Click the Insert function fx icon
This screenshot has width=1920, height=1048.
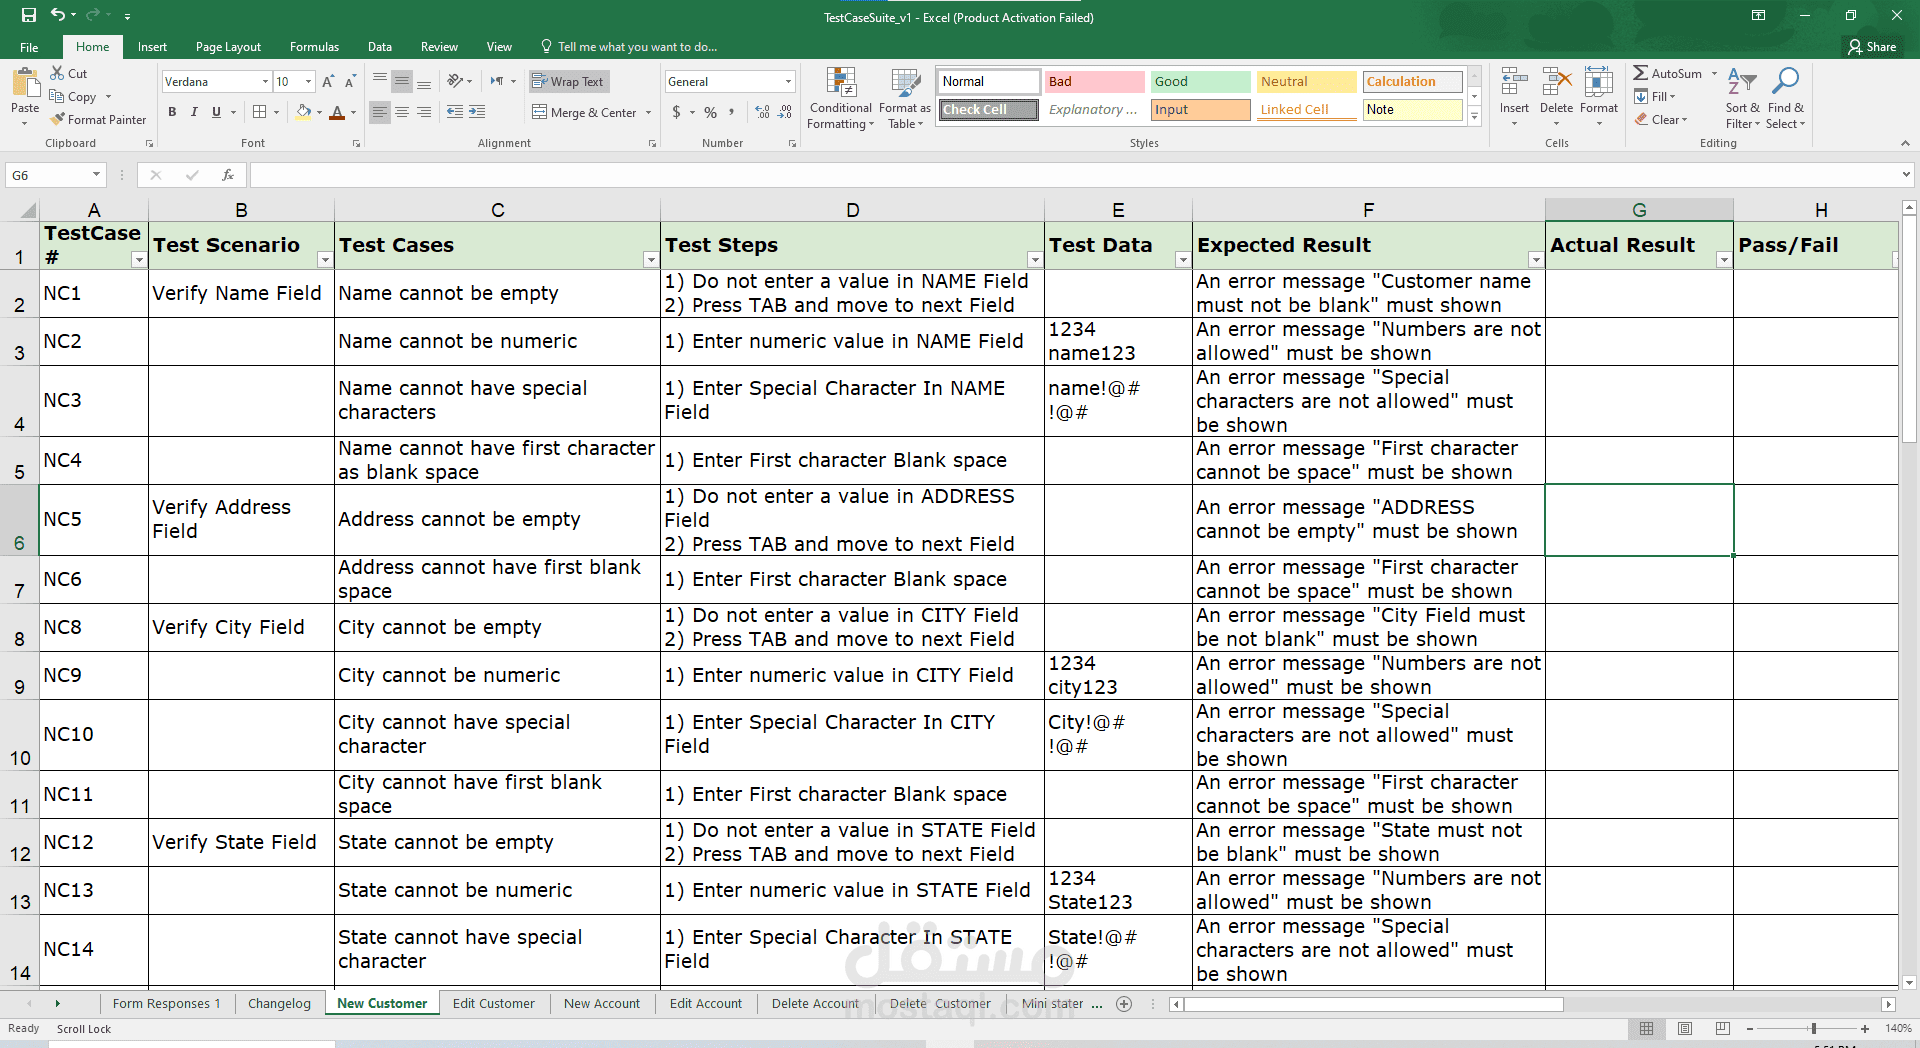pos(228,175)
